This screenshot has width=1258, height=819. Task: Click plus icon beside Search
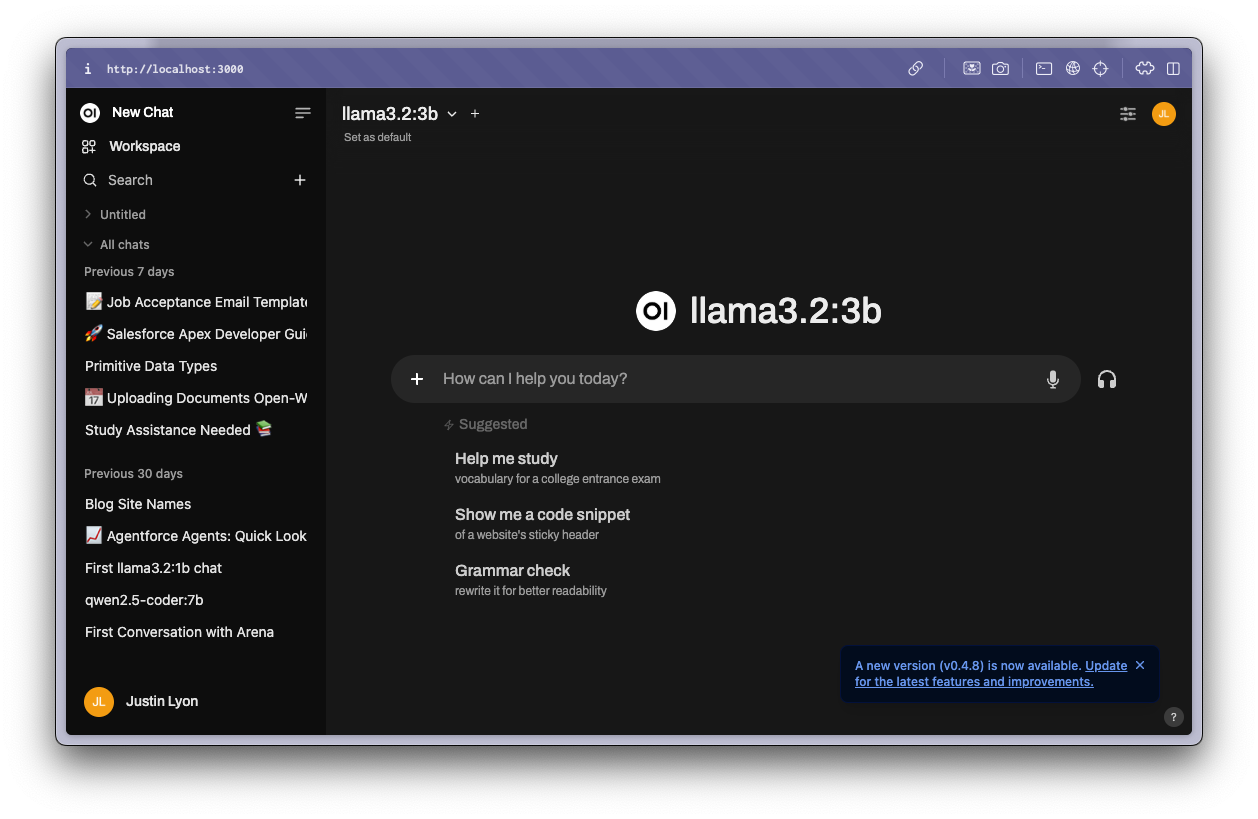pos(300,180)
